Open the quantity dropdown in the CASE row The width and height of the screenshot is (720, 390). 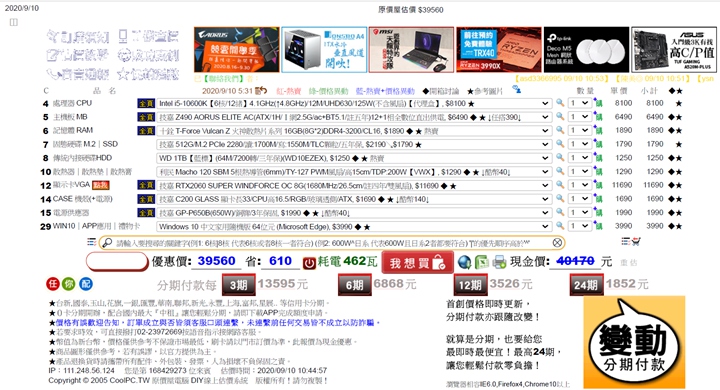tap(579, 199)
